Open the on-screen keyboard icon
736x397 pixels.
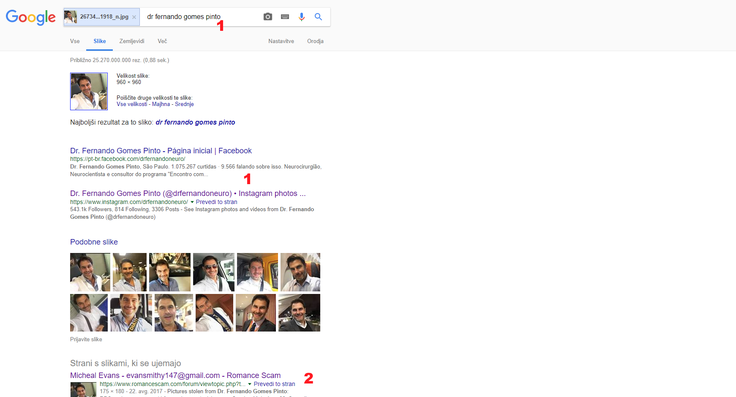[x=285, y=16]
